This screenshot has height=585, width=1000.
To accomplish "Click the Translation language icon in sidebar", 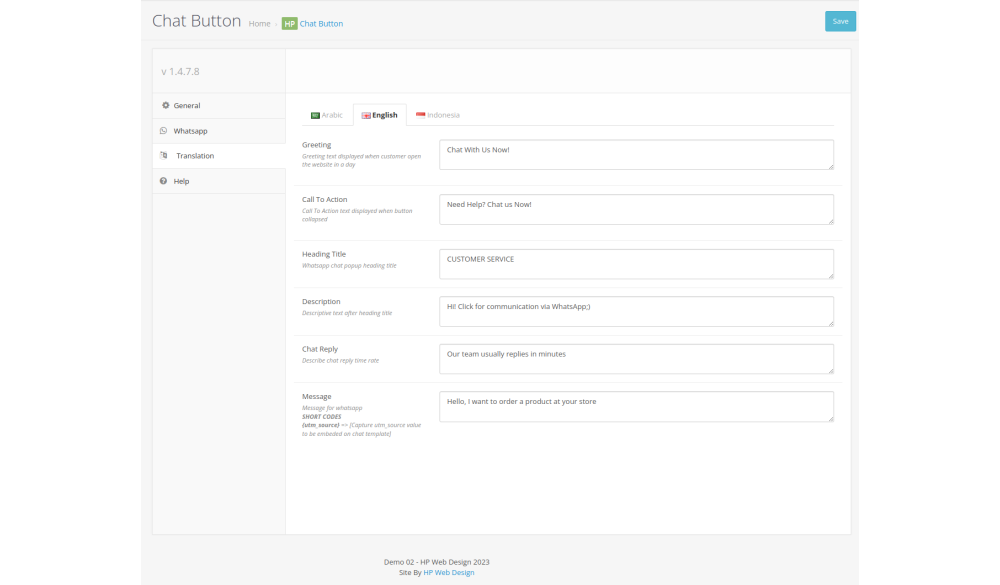I will [x=164, y=156].
